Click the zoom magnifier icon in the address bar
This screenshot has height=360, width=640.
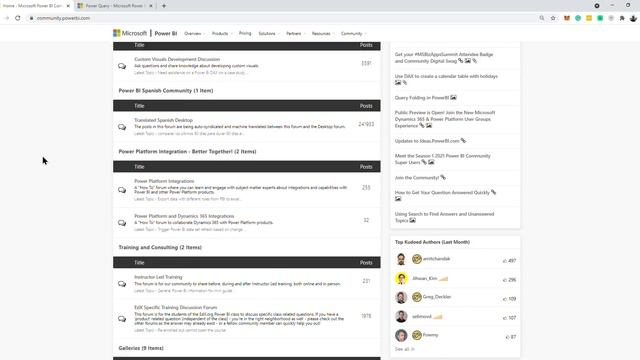542,18
